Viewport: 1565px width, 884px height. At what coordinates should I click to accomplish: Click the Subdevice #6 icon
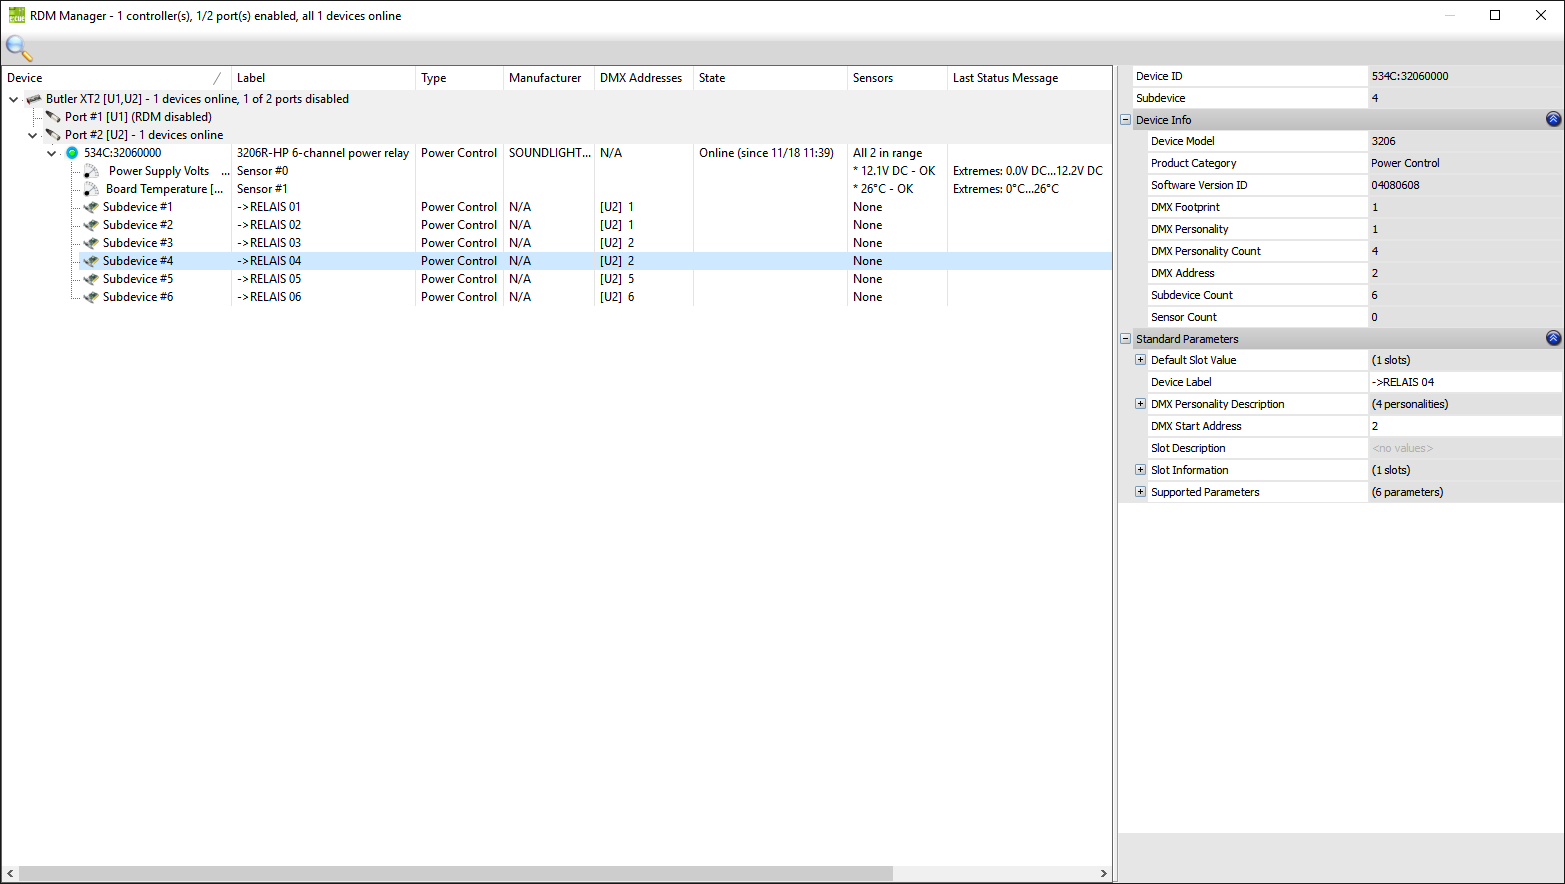pos(91,297)
